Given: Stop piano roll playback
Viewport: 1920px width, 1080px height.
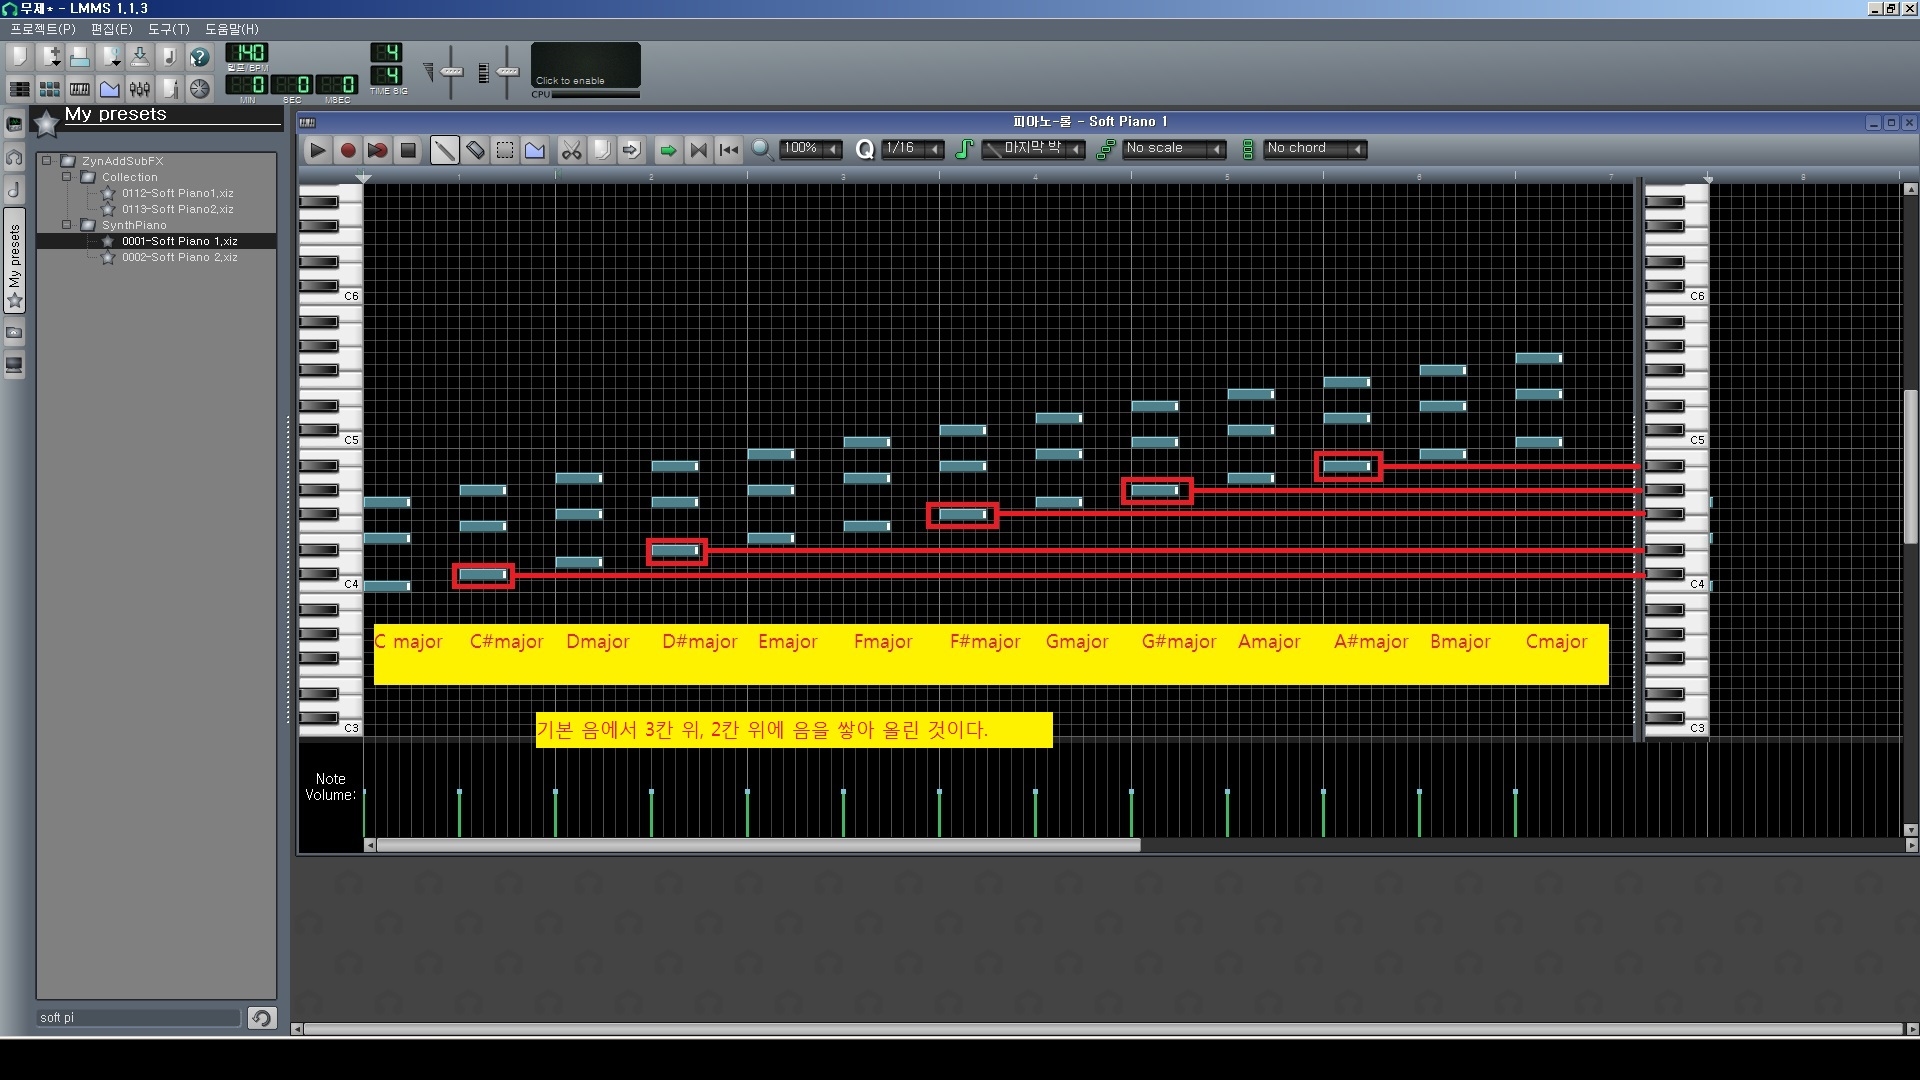Looking at the screenshot, I should point(407,150).
